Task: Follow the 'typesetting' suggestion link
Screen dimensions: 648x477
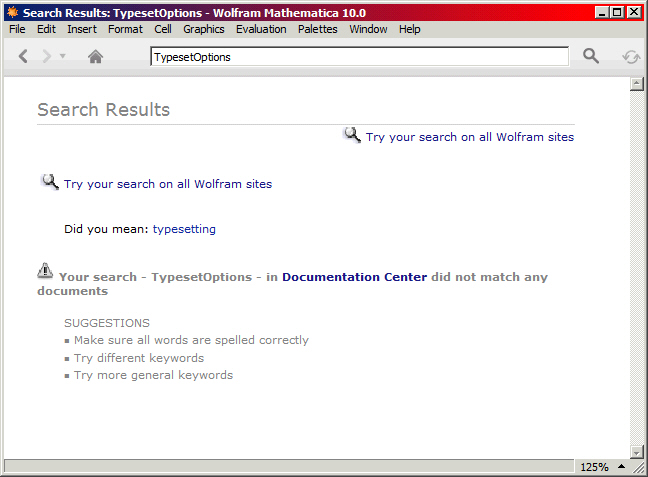Action: coord(184,229)
